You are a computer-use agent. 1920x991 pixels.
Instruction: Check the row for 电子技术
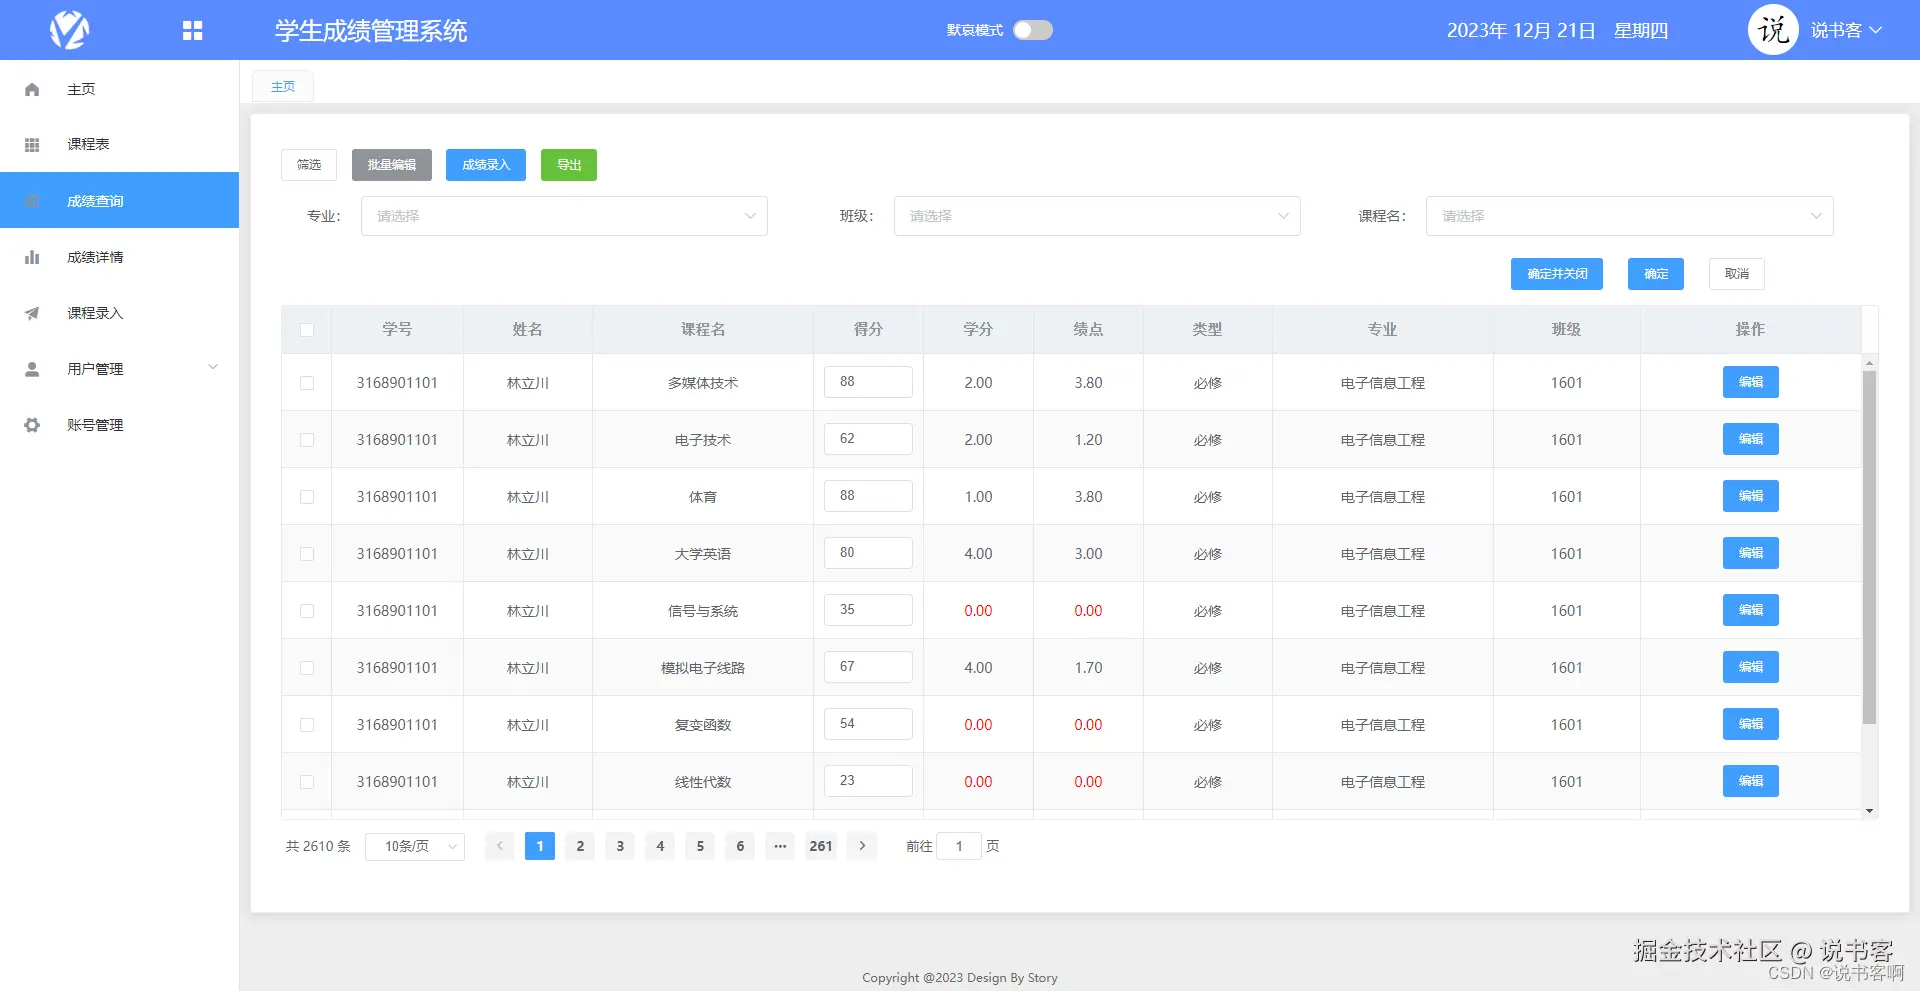point(307,440)
